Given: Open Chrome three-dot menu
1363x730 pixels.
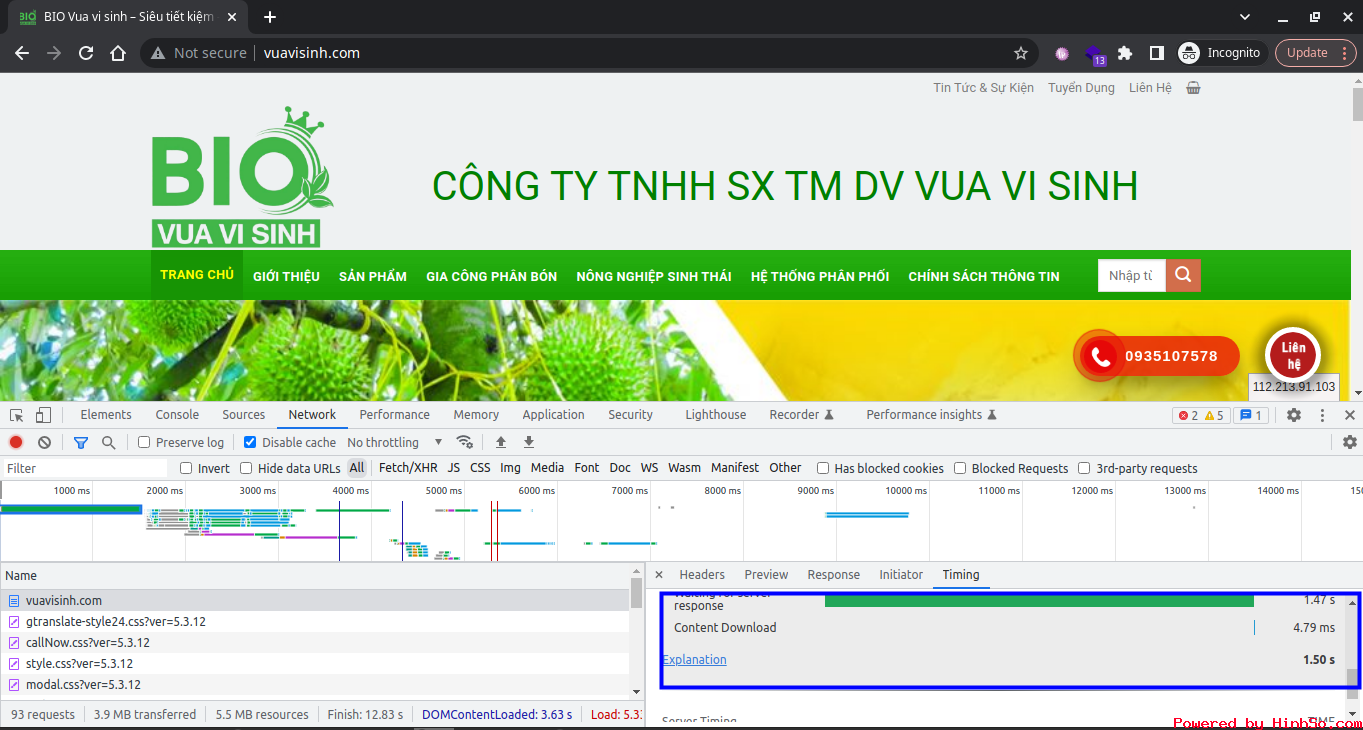Looking at the screenshot, I should (x=1345, y=53).
